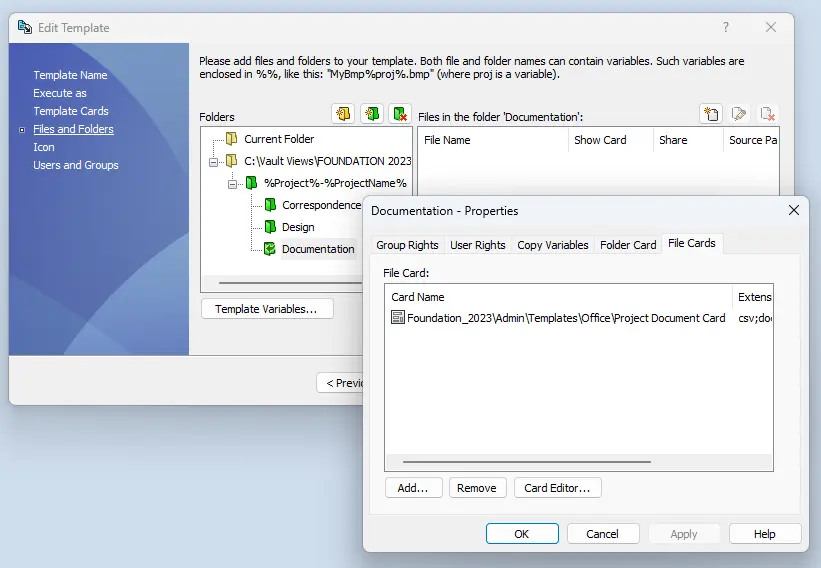Switch to the Group Rights tab
The width and height of the screenshot is (821, 568).
(x=407, y=245)
